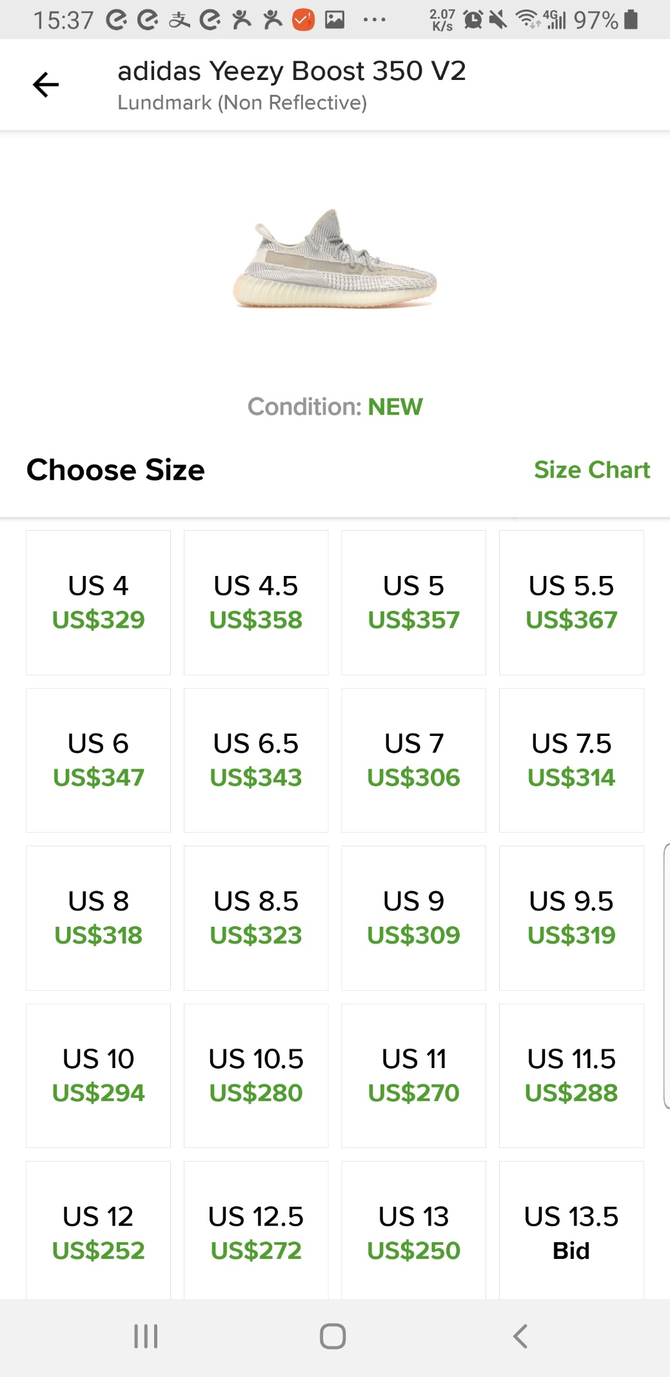The width and height of the screenshot is (670, 1377).
Task: Tap the Yeezy shoe product image
Action: [335, 259]
